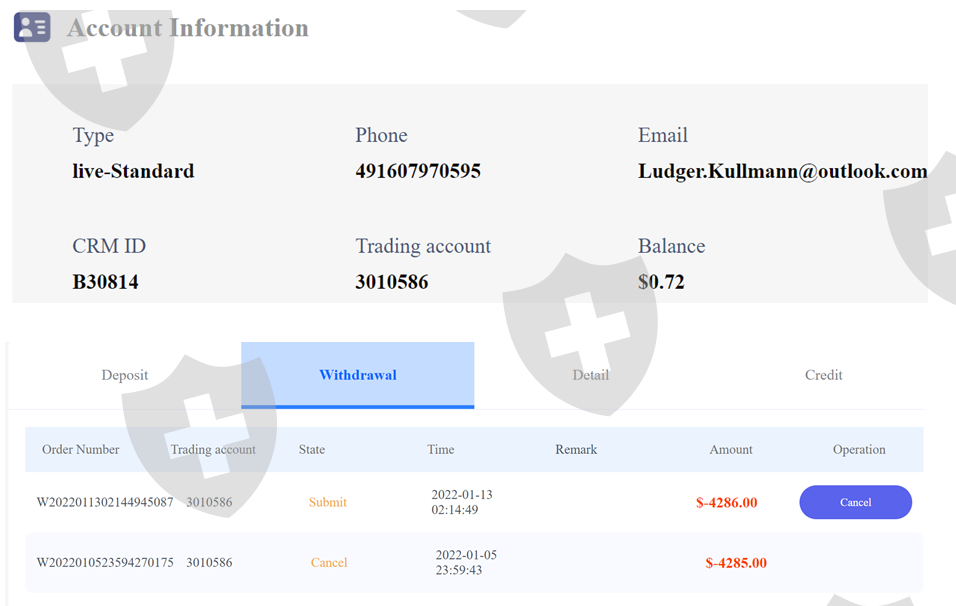Click the Time column header

coord(440,449)
